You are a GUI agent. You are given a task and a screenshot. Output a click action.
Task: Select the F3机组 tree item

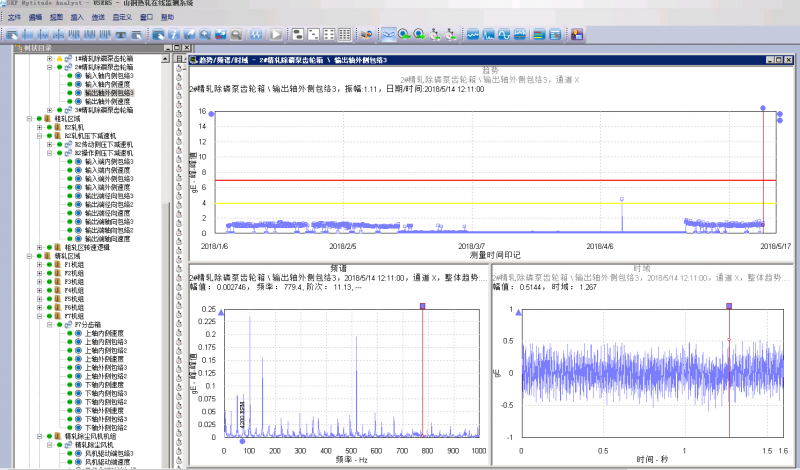(x=75, y=281)
